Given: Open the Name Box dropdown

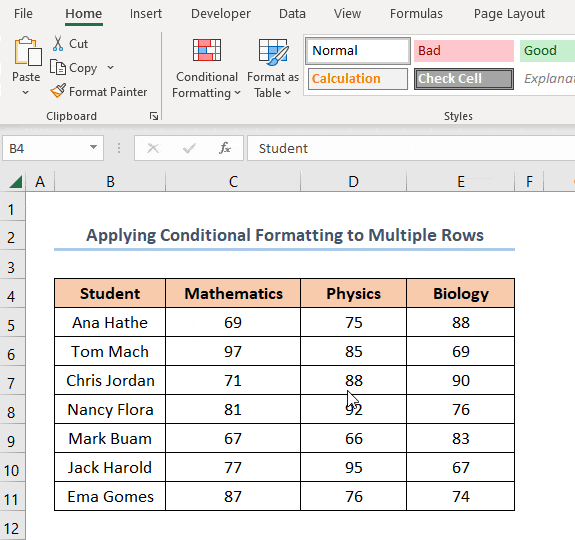Looking at the screenshot, I should click(94, 148).
